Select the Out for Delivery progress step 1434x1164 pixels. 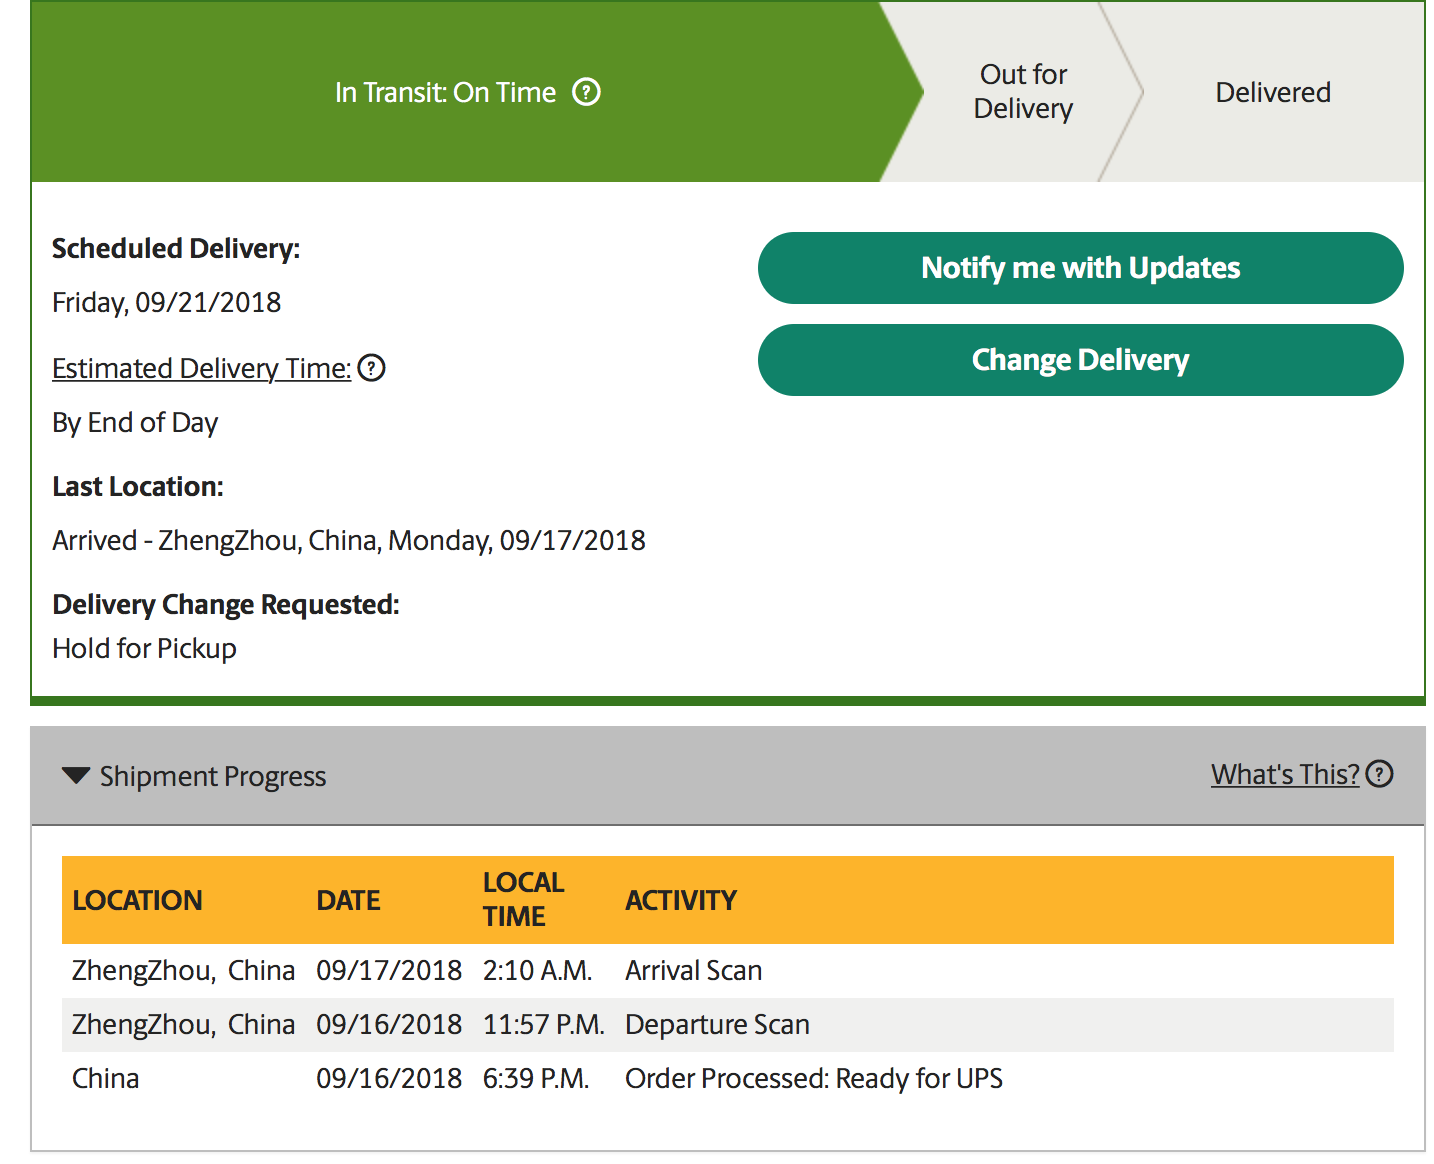(x=1023, y=92)
